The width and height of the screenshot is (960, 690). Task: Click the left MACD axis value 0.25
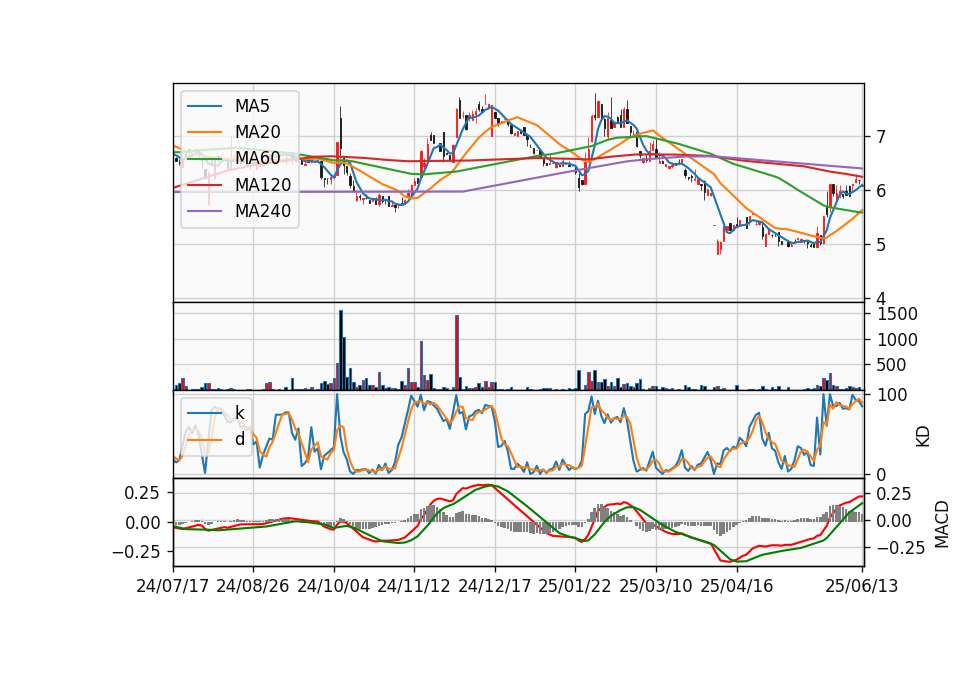(x=142, y=493)
